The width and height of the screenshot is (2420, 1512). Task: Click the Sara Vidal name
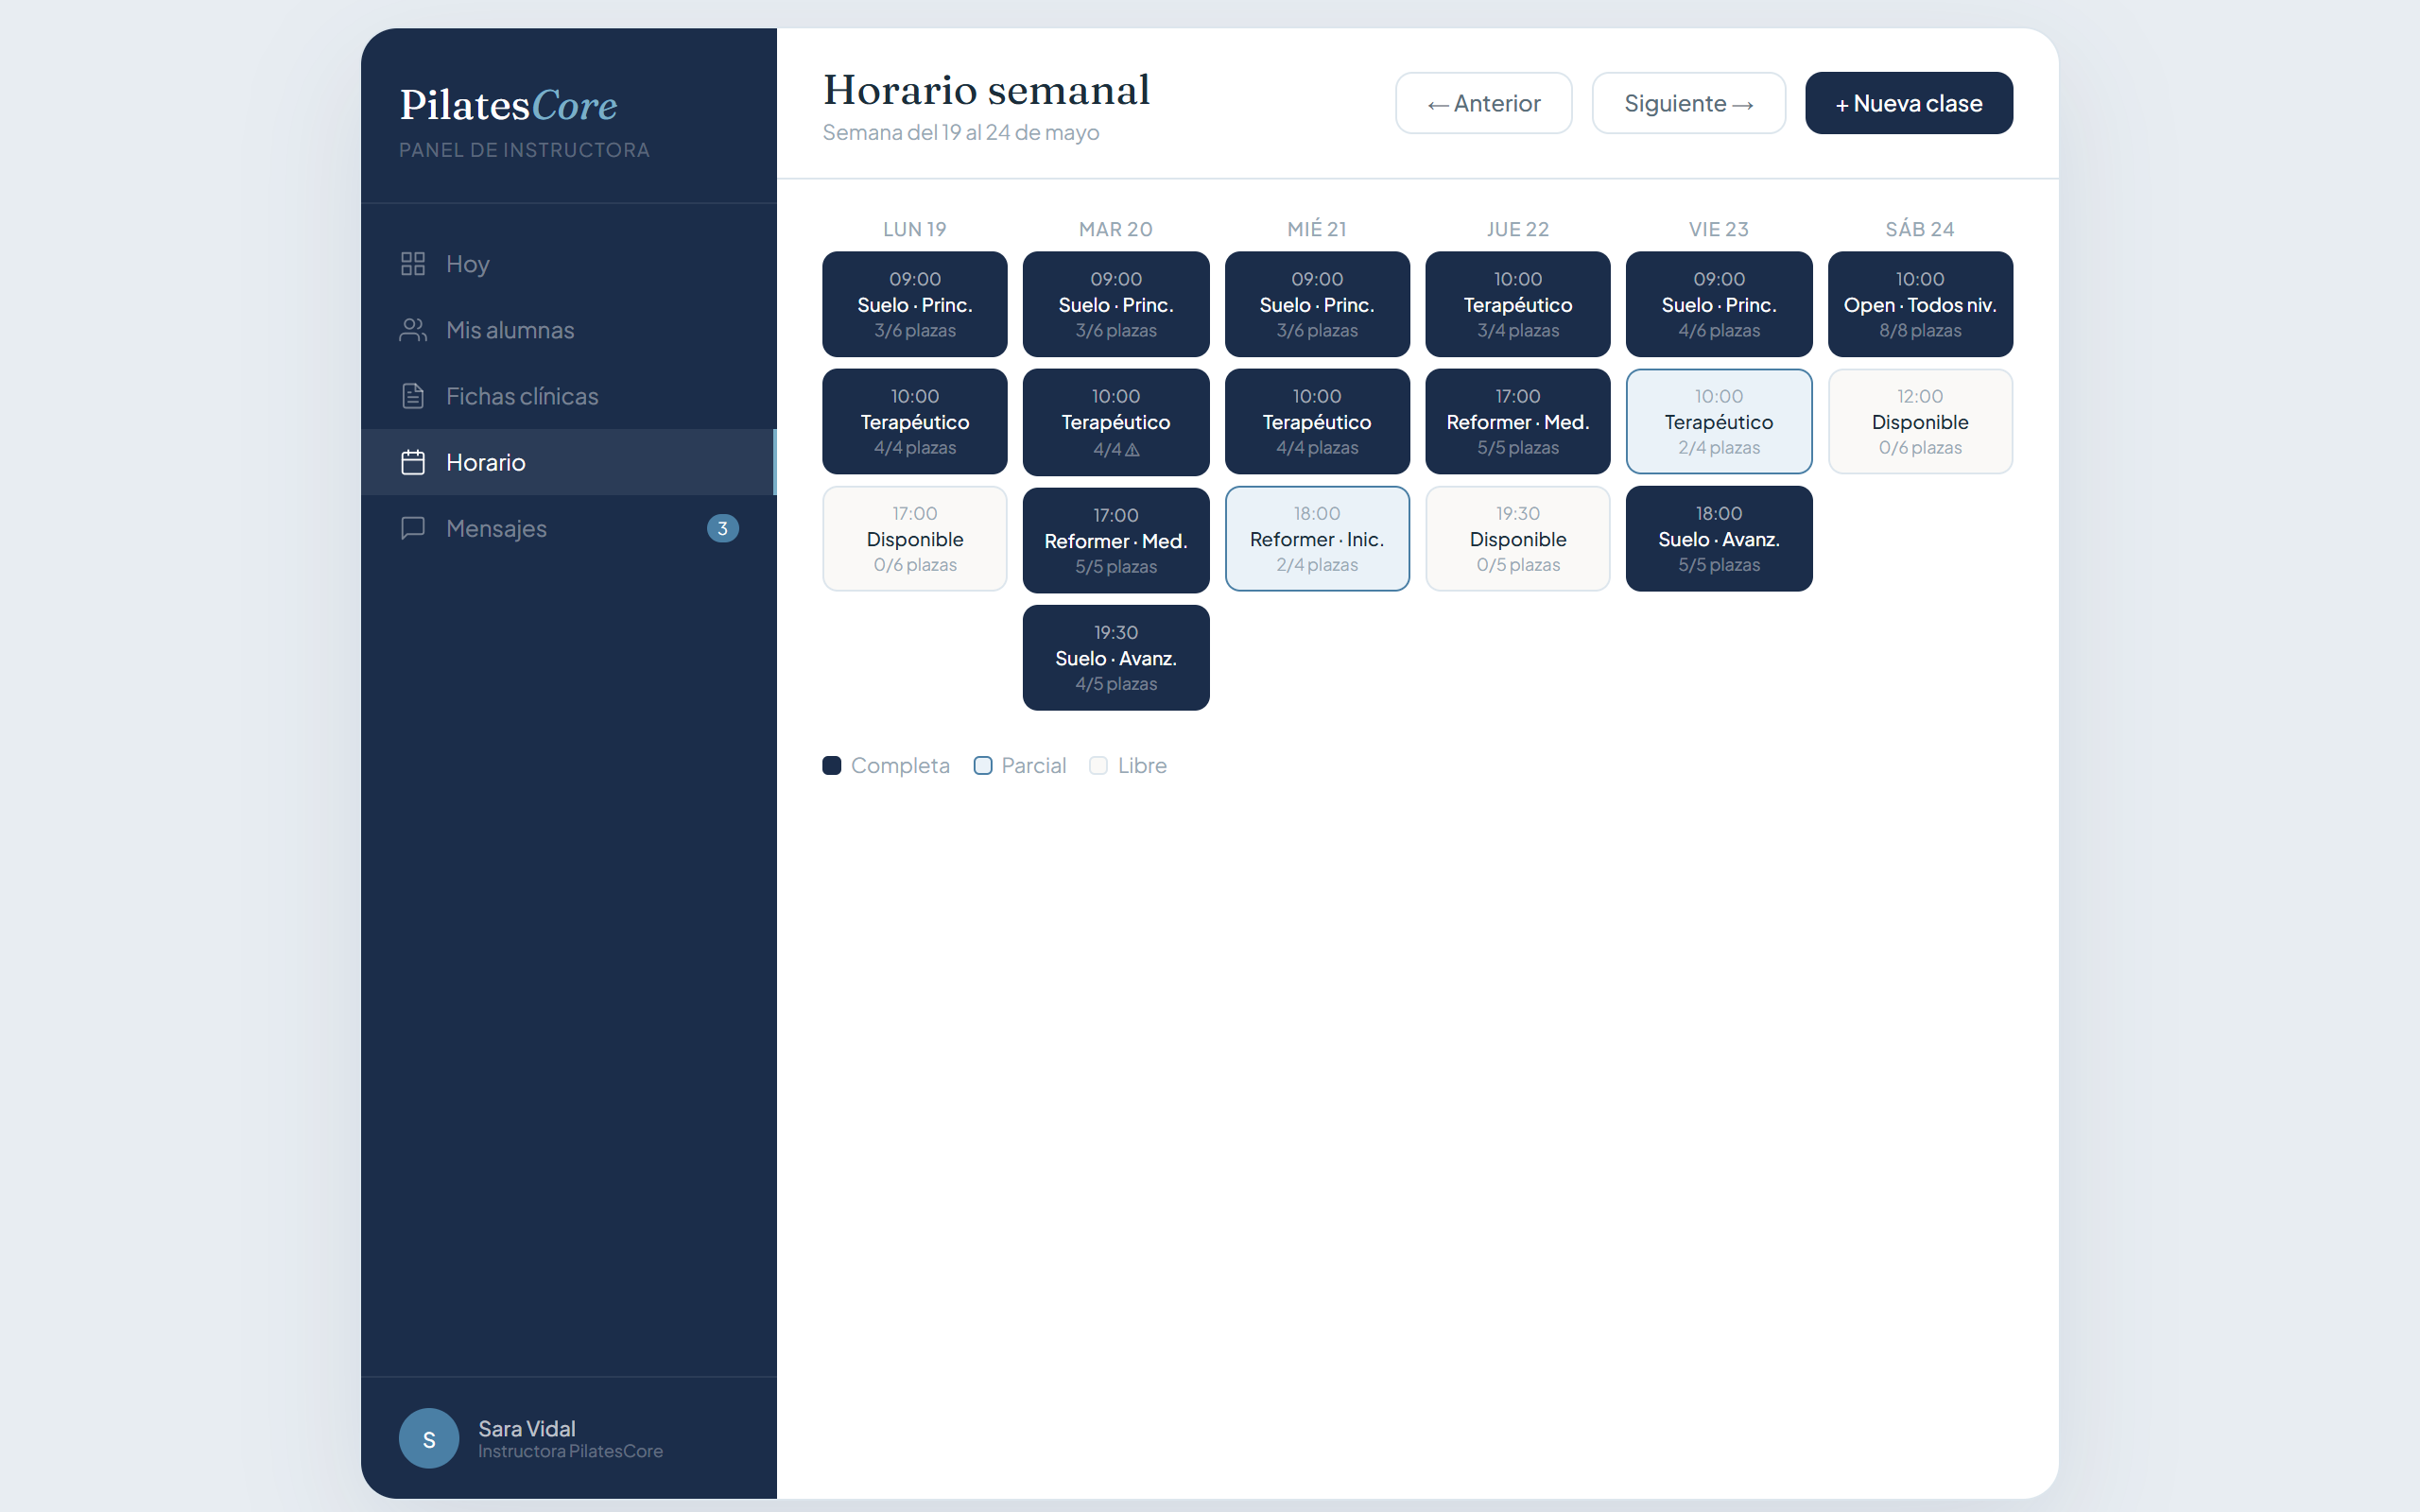click(x=527, y=1428)
